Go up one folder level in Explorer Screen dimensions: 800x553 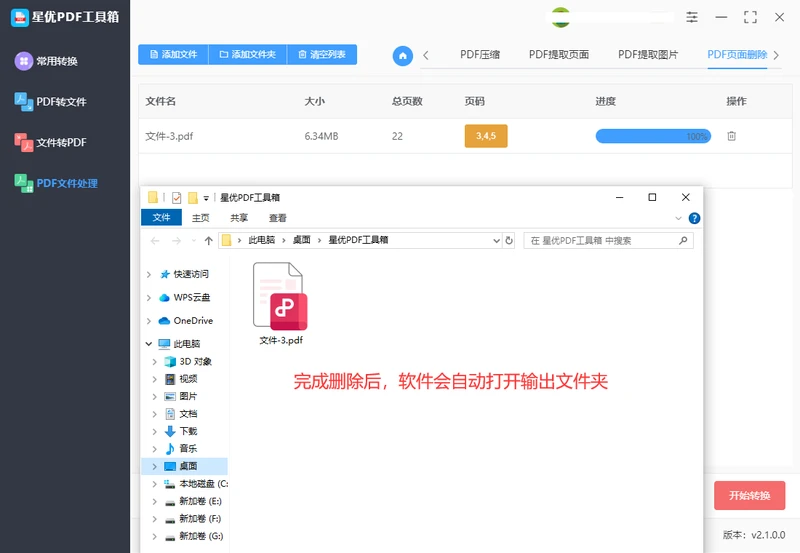(x=208, y=241)
